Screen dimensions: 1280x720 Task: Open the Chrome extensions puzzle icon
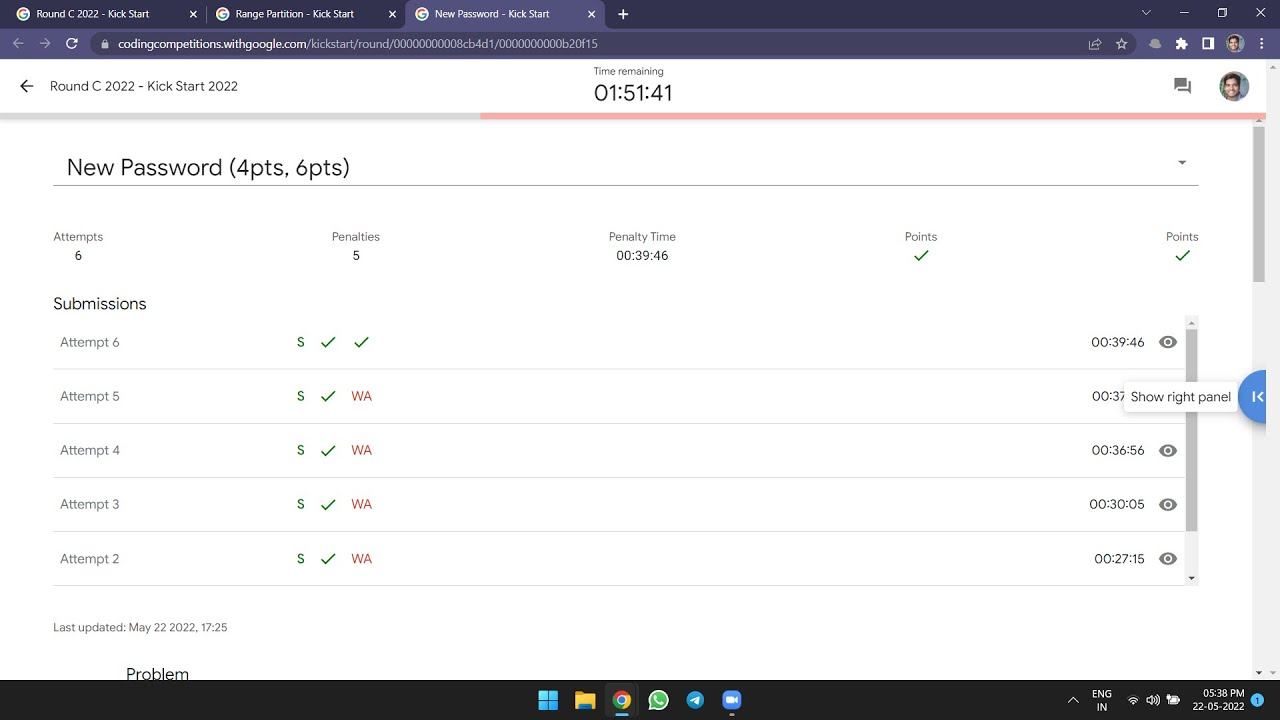1182,44
